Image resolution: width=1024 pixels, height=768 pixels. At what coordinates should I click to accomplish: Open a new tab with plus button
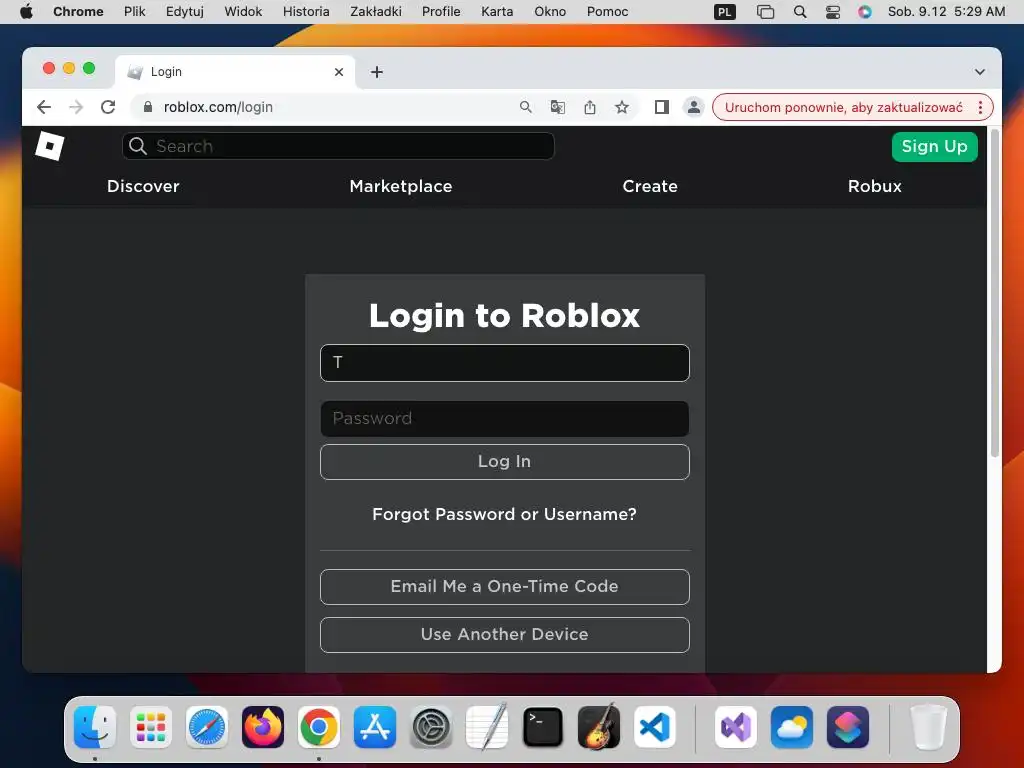click(x=377, y=72)
